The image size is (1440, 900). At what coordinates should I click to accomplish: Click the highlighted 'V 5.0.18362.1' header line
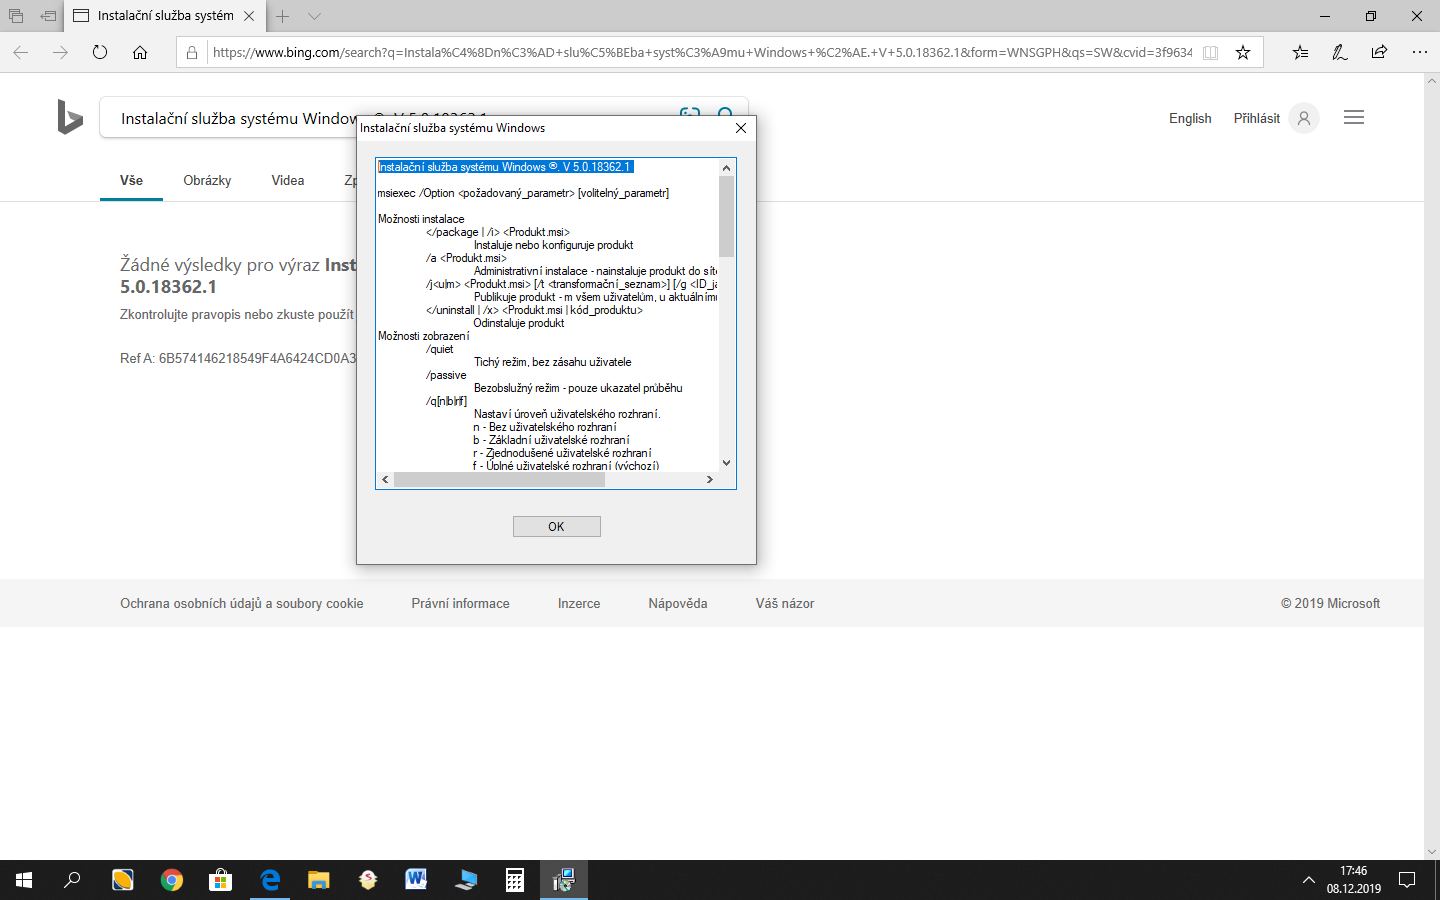pyautogui.click(x=505, y=167)
